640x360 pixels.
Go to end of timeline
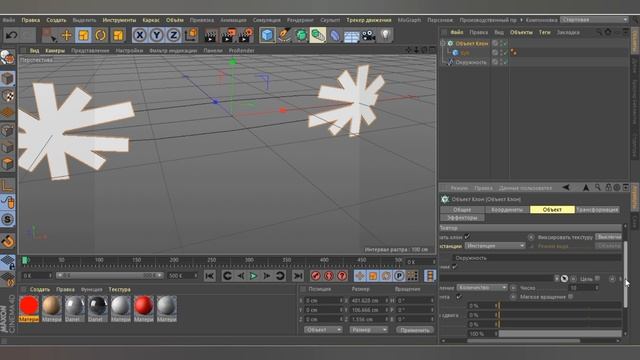click(298, 276)
